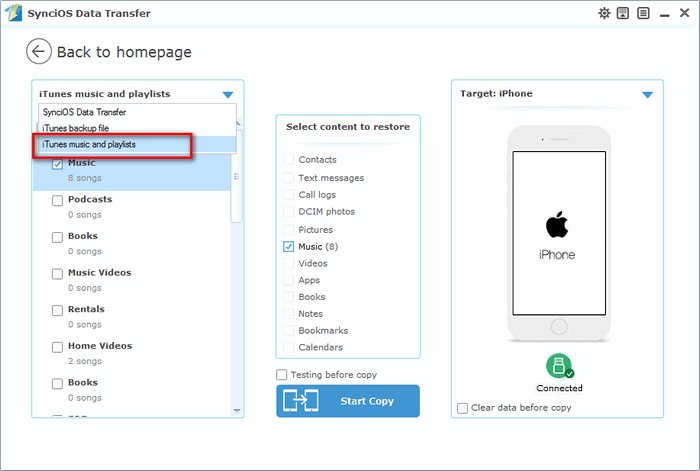Viewport: 700px width, 471px height.
Task: Check the first Books 0 songs checkbox
Action: point(57,237)
